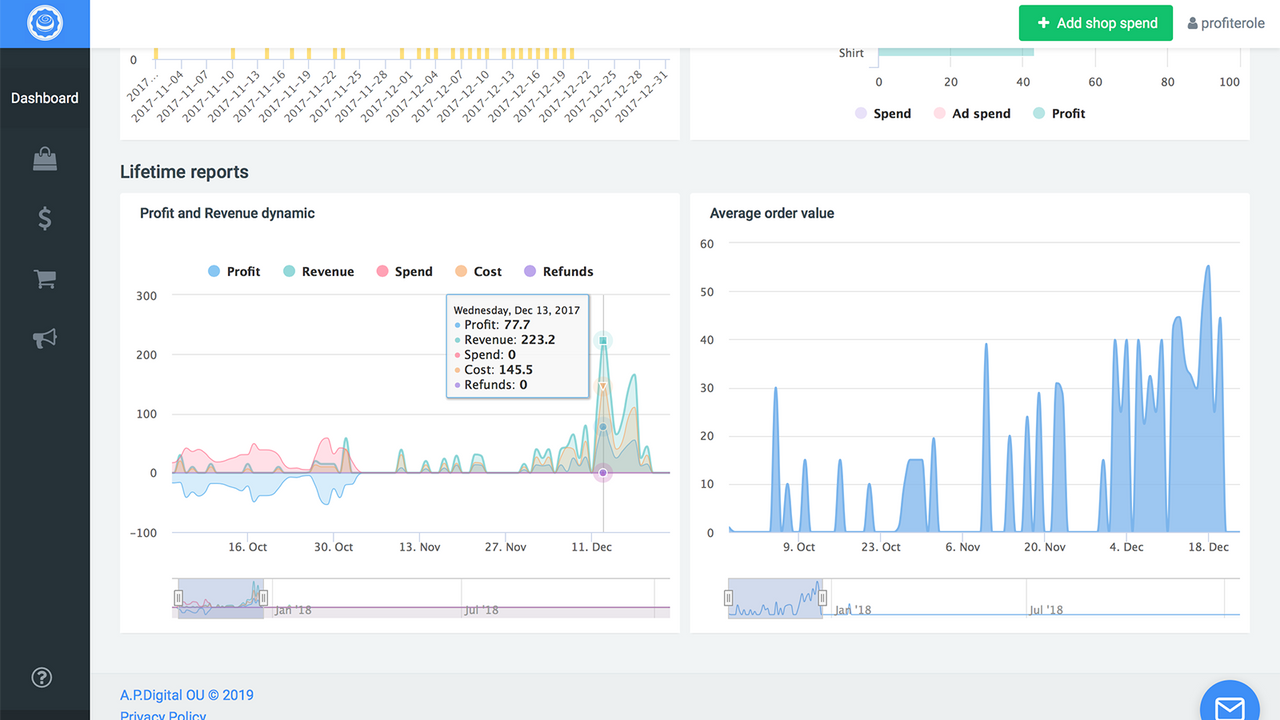Screen dimensions: 1280x720
Task: Click A.P.Digital OU © 2019 link
Action: click(x=187, y=695)
